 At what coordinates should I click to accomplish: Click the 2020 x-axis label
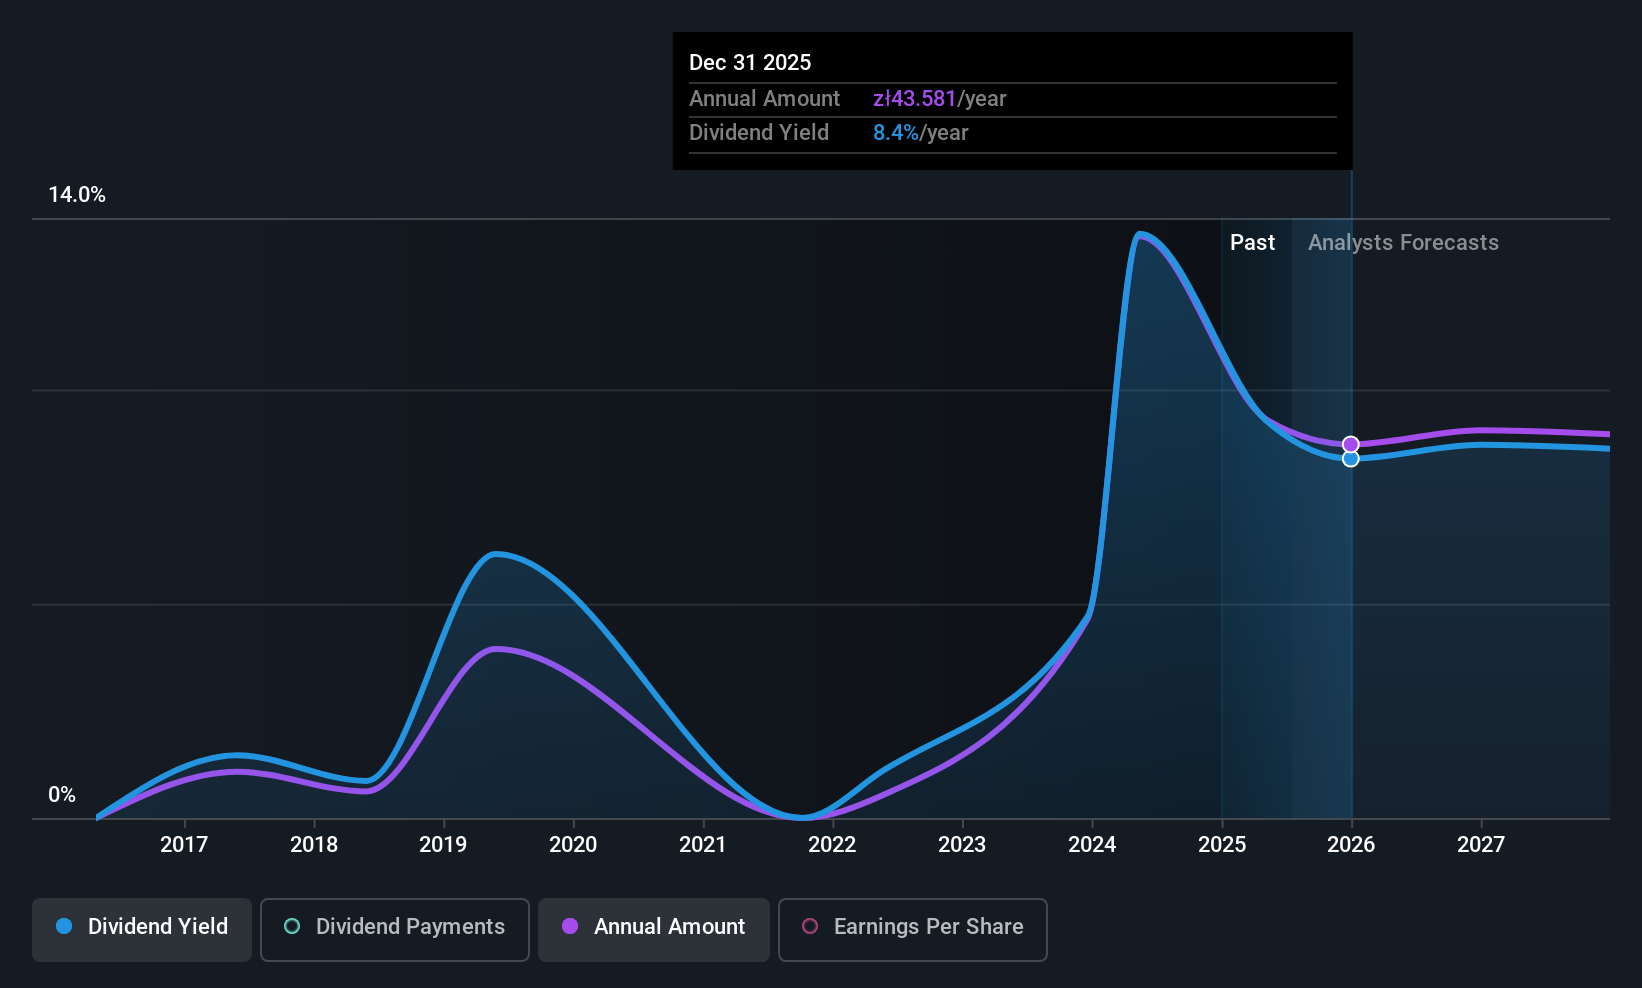coord(573,845)
